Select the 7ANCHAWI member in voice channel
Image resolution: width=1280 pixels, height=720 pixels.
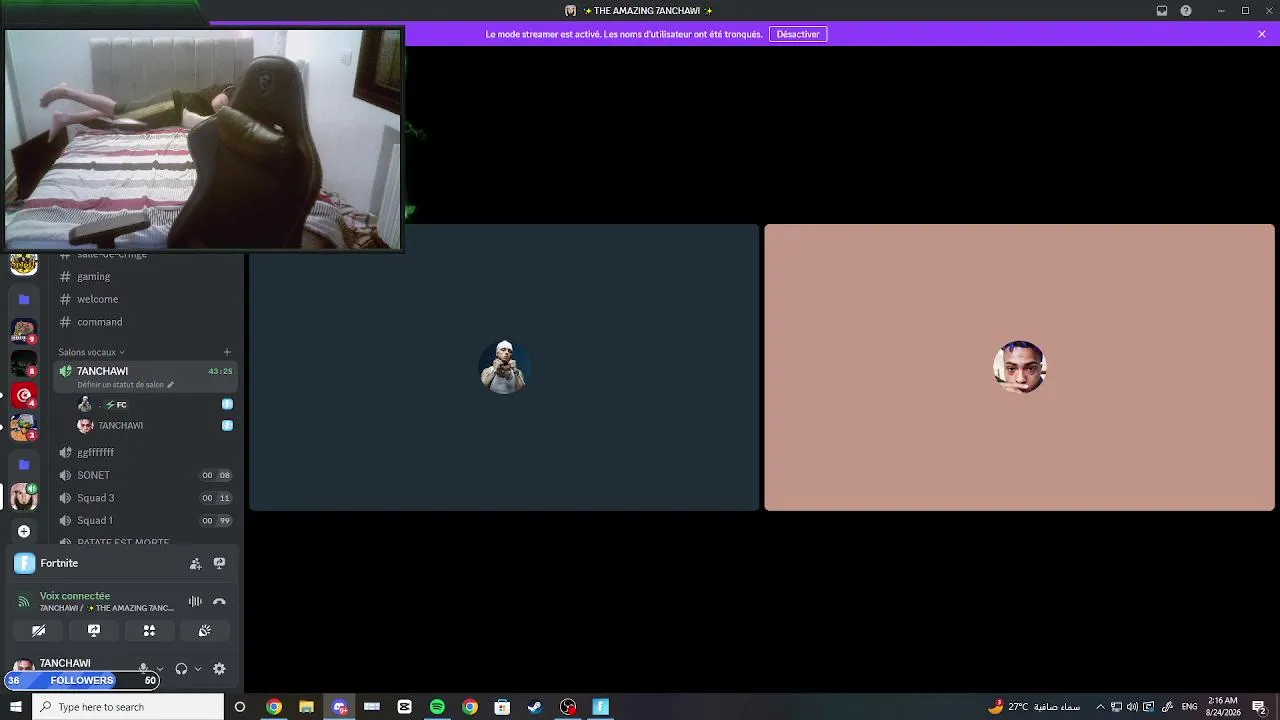155,426
